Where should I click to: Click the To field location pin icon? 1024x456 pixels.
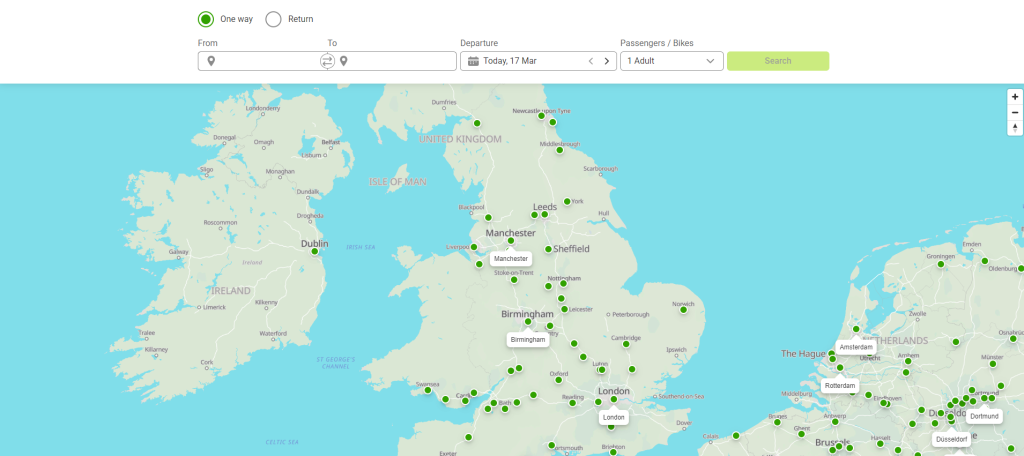(x=344, y=61)
